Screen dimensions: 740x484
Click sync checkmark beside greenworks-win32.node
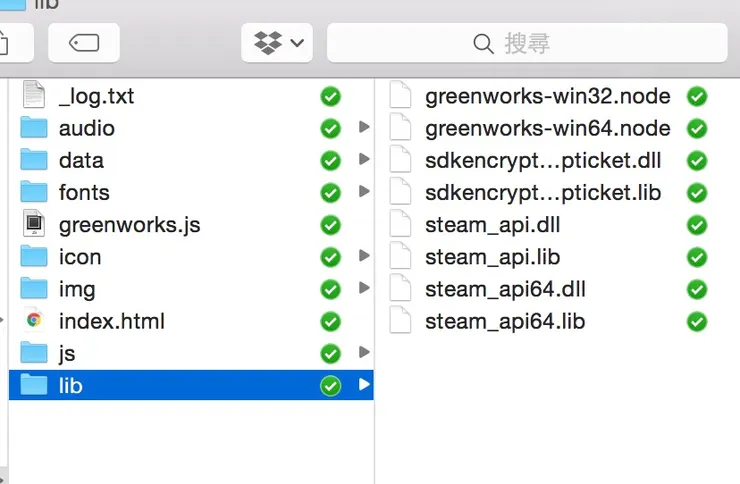click(x=697, y=97)
